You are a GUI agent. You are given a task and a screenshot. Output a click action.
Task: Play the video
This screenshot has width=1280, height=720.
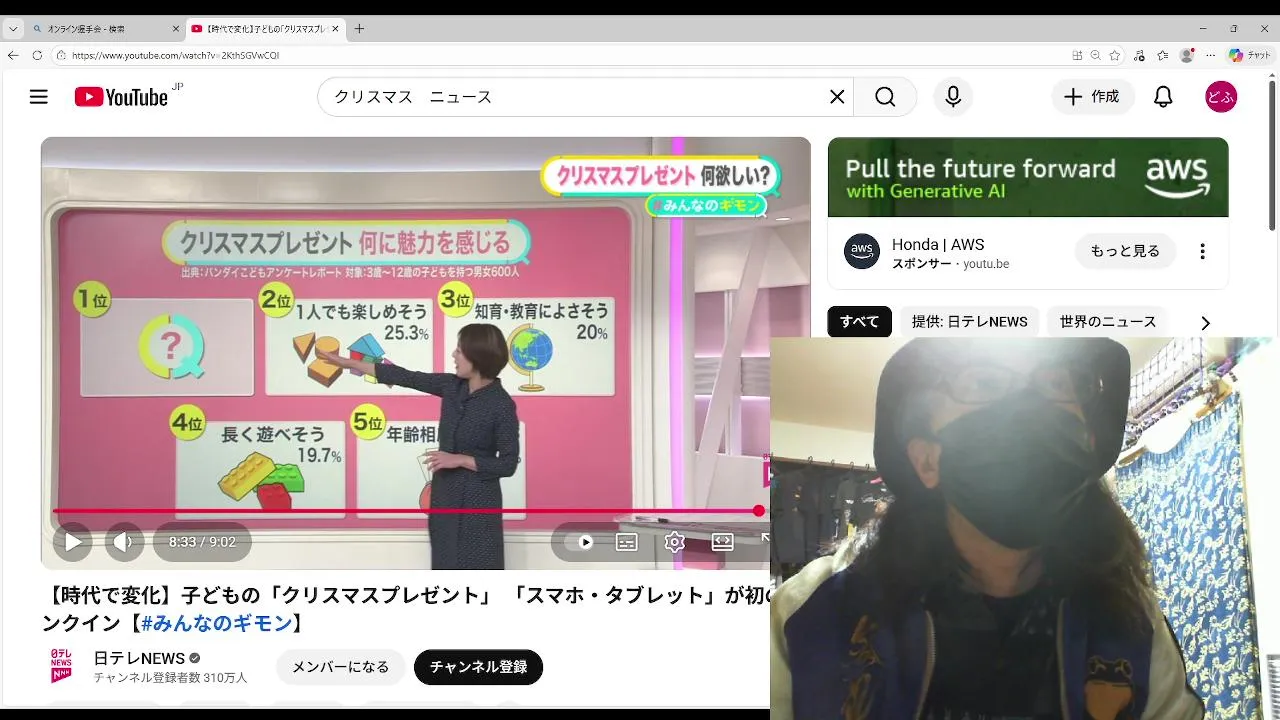coord(73,542)
